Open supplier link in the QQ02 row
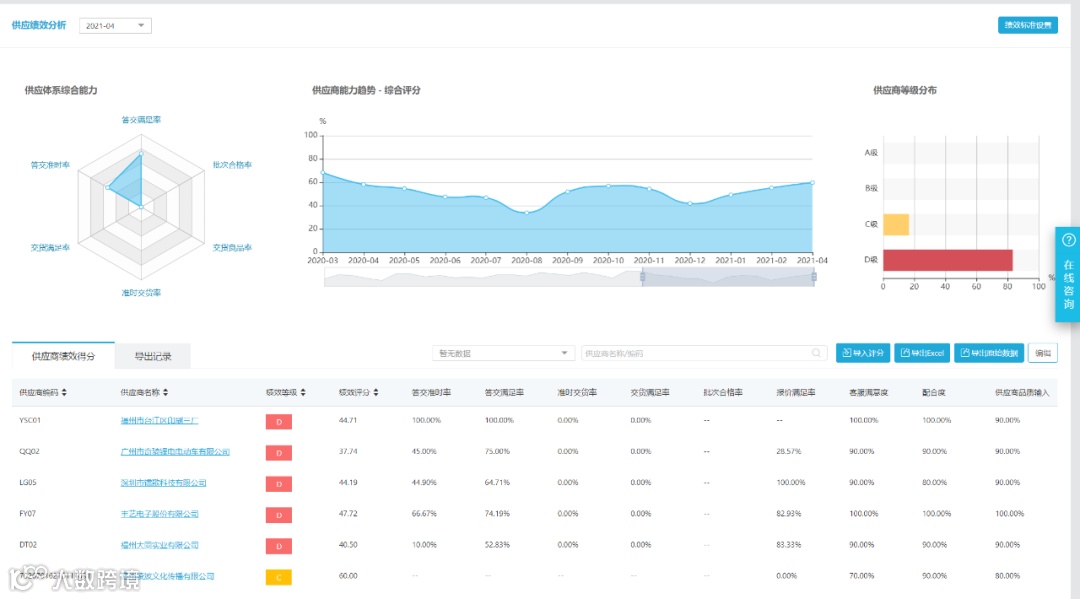This screenshot has height=599, width=1080. [175, 452]
